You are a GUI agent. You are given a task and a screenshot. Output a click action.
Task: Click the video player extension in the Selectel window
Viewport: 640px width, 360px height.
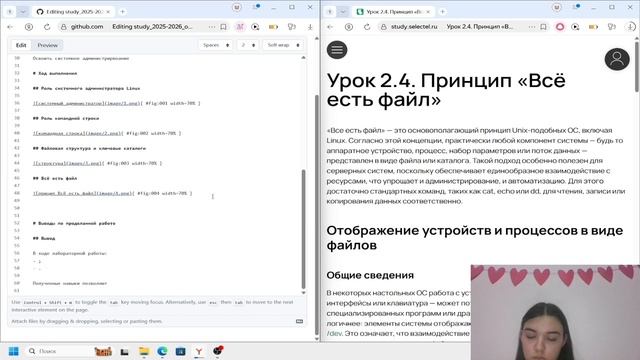(575, 27)
